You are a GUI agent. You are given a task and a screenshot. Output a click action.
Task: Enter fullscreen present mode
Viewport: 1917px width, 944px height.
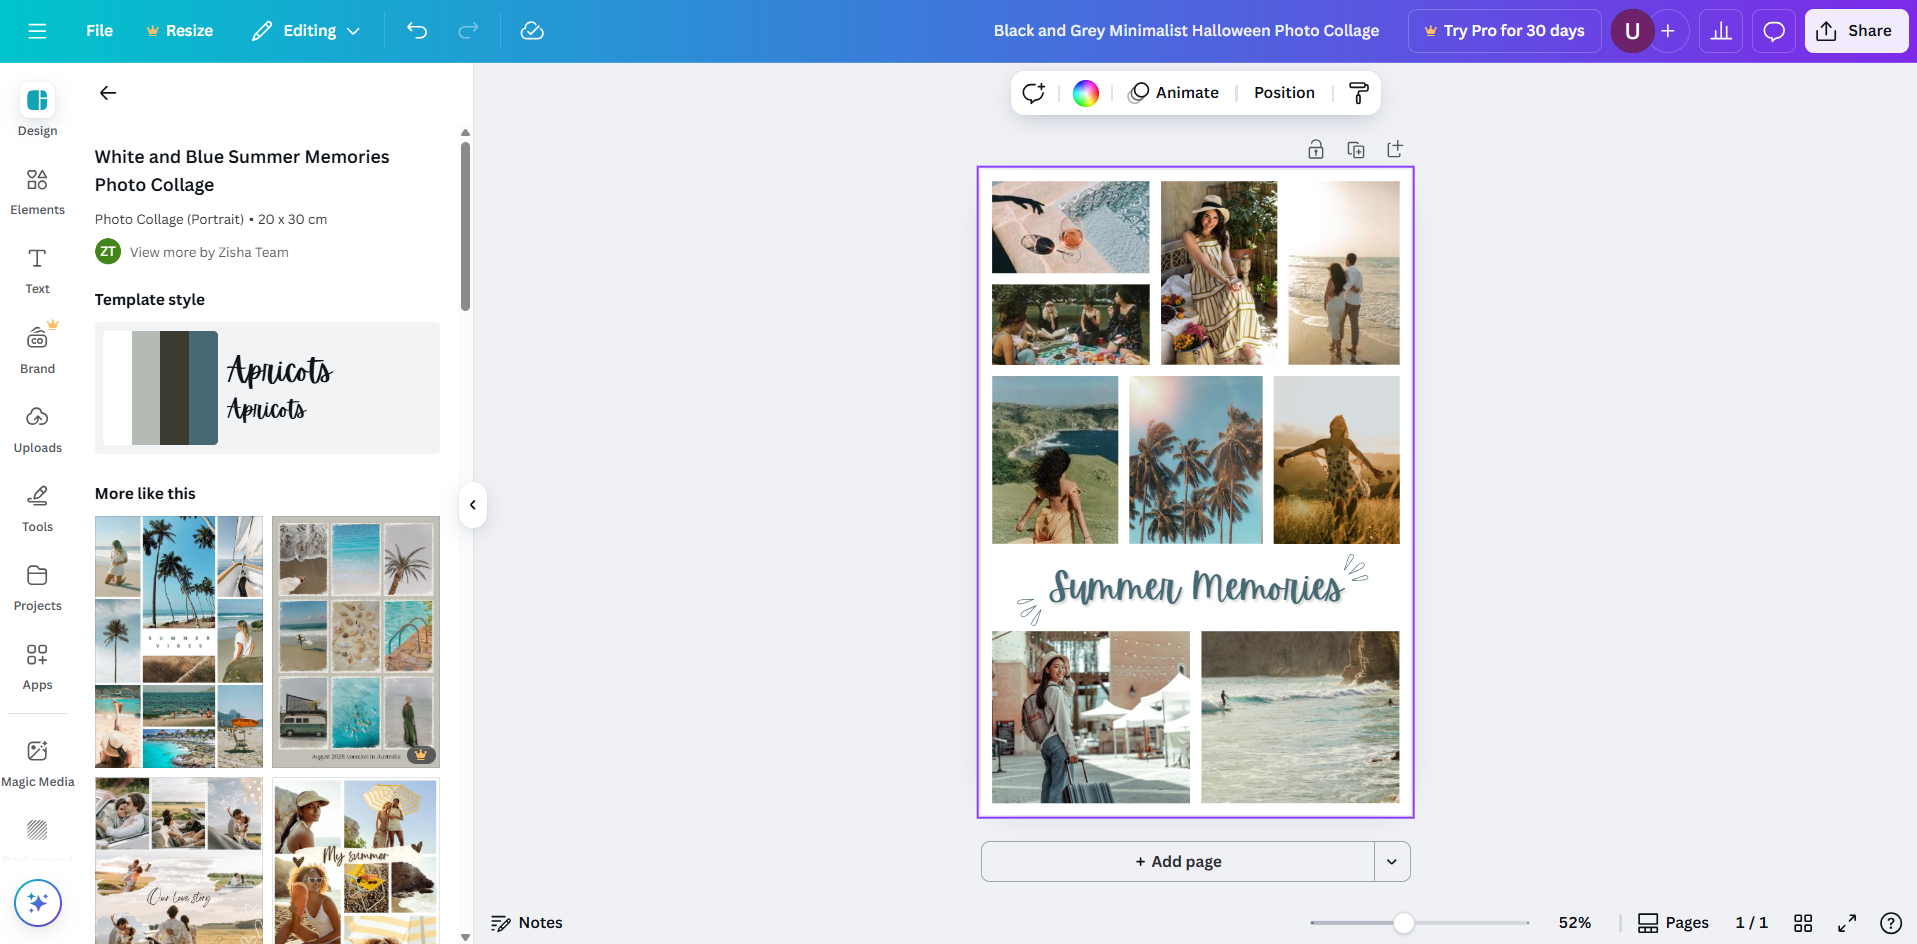point(1847,923)
